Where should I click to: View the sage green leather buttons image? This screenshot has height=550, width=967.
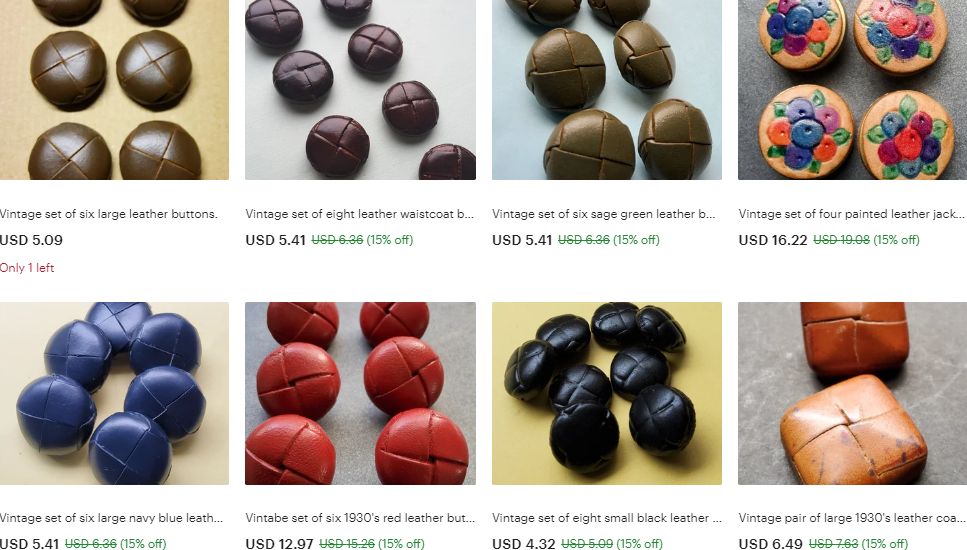point(607,90)
